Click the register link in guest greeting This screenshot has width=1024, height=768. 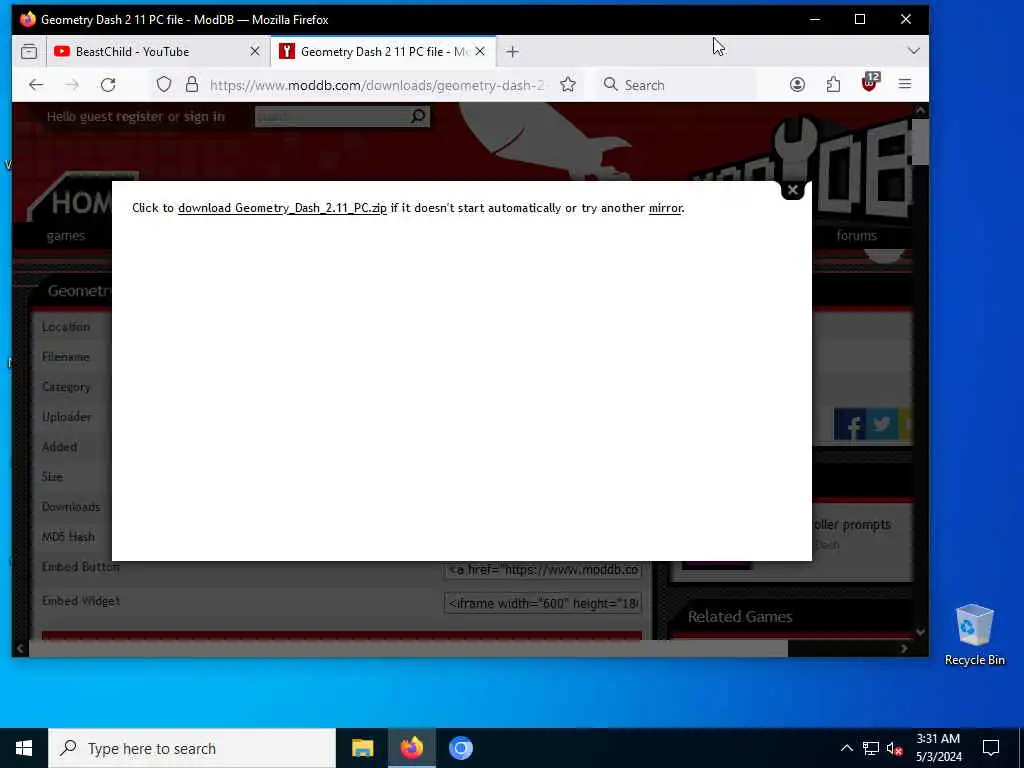coord(141,117)
